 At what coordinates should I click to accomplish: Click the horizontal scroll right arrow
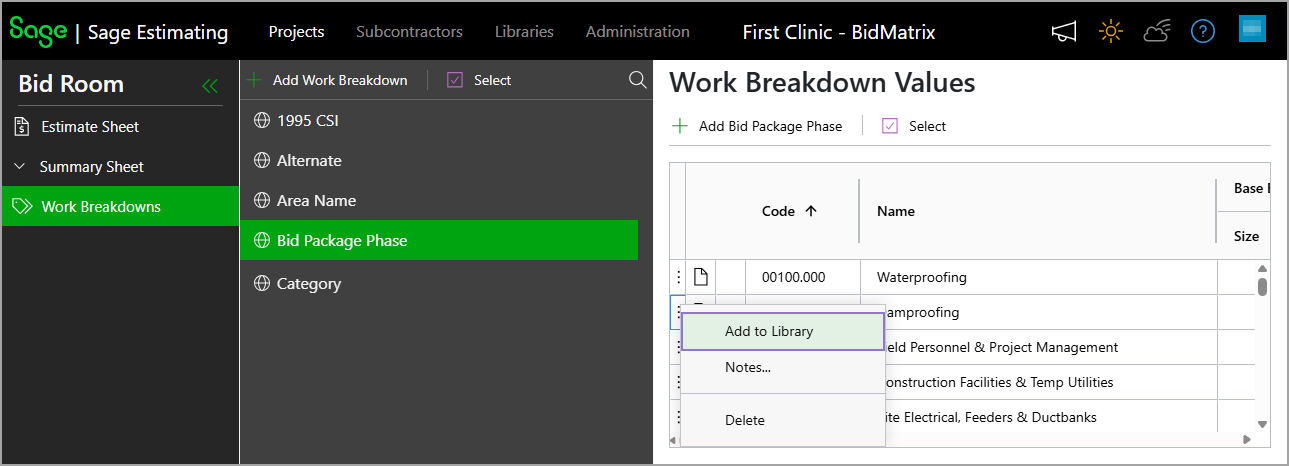(1246, 439)
